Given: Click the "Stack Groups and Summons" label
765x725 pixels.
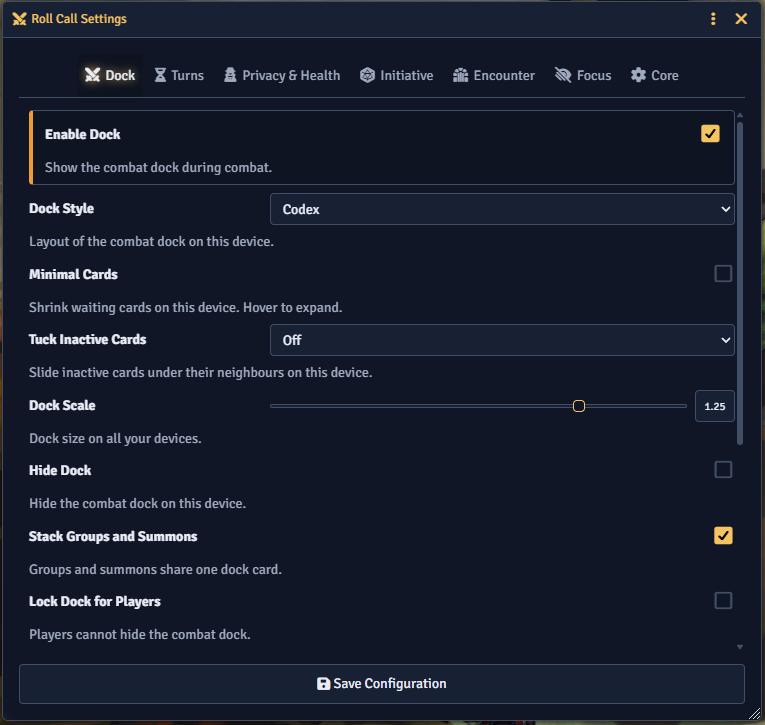Looking at the screenshot, I should pos(113,536).
